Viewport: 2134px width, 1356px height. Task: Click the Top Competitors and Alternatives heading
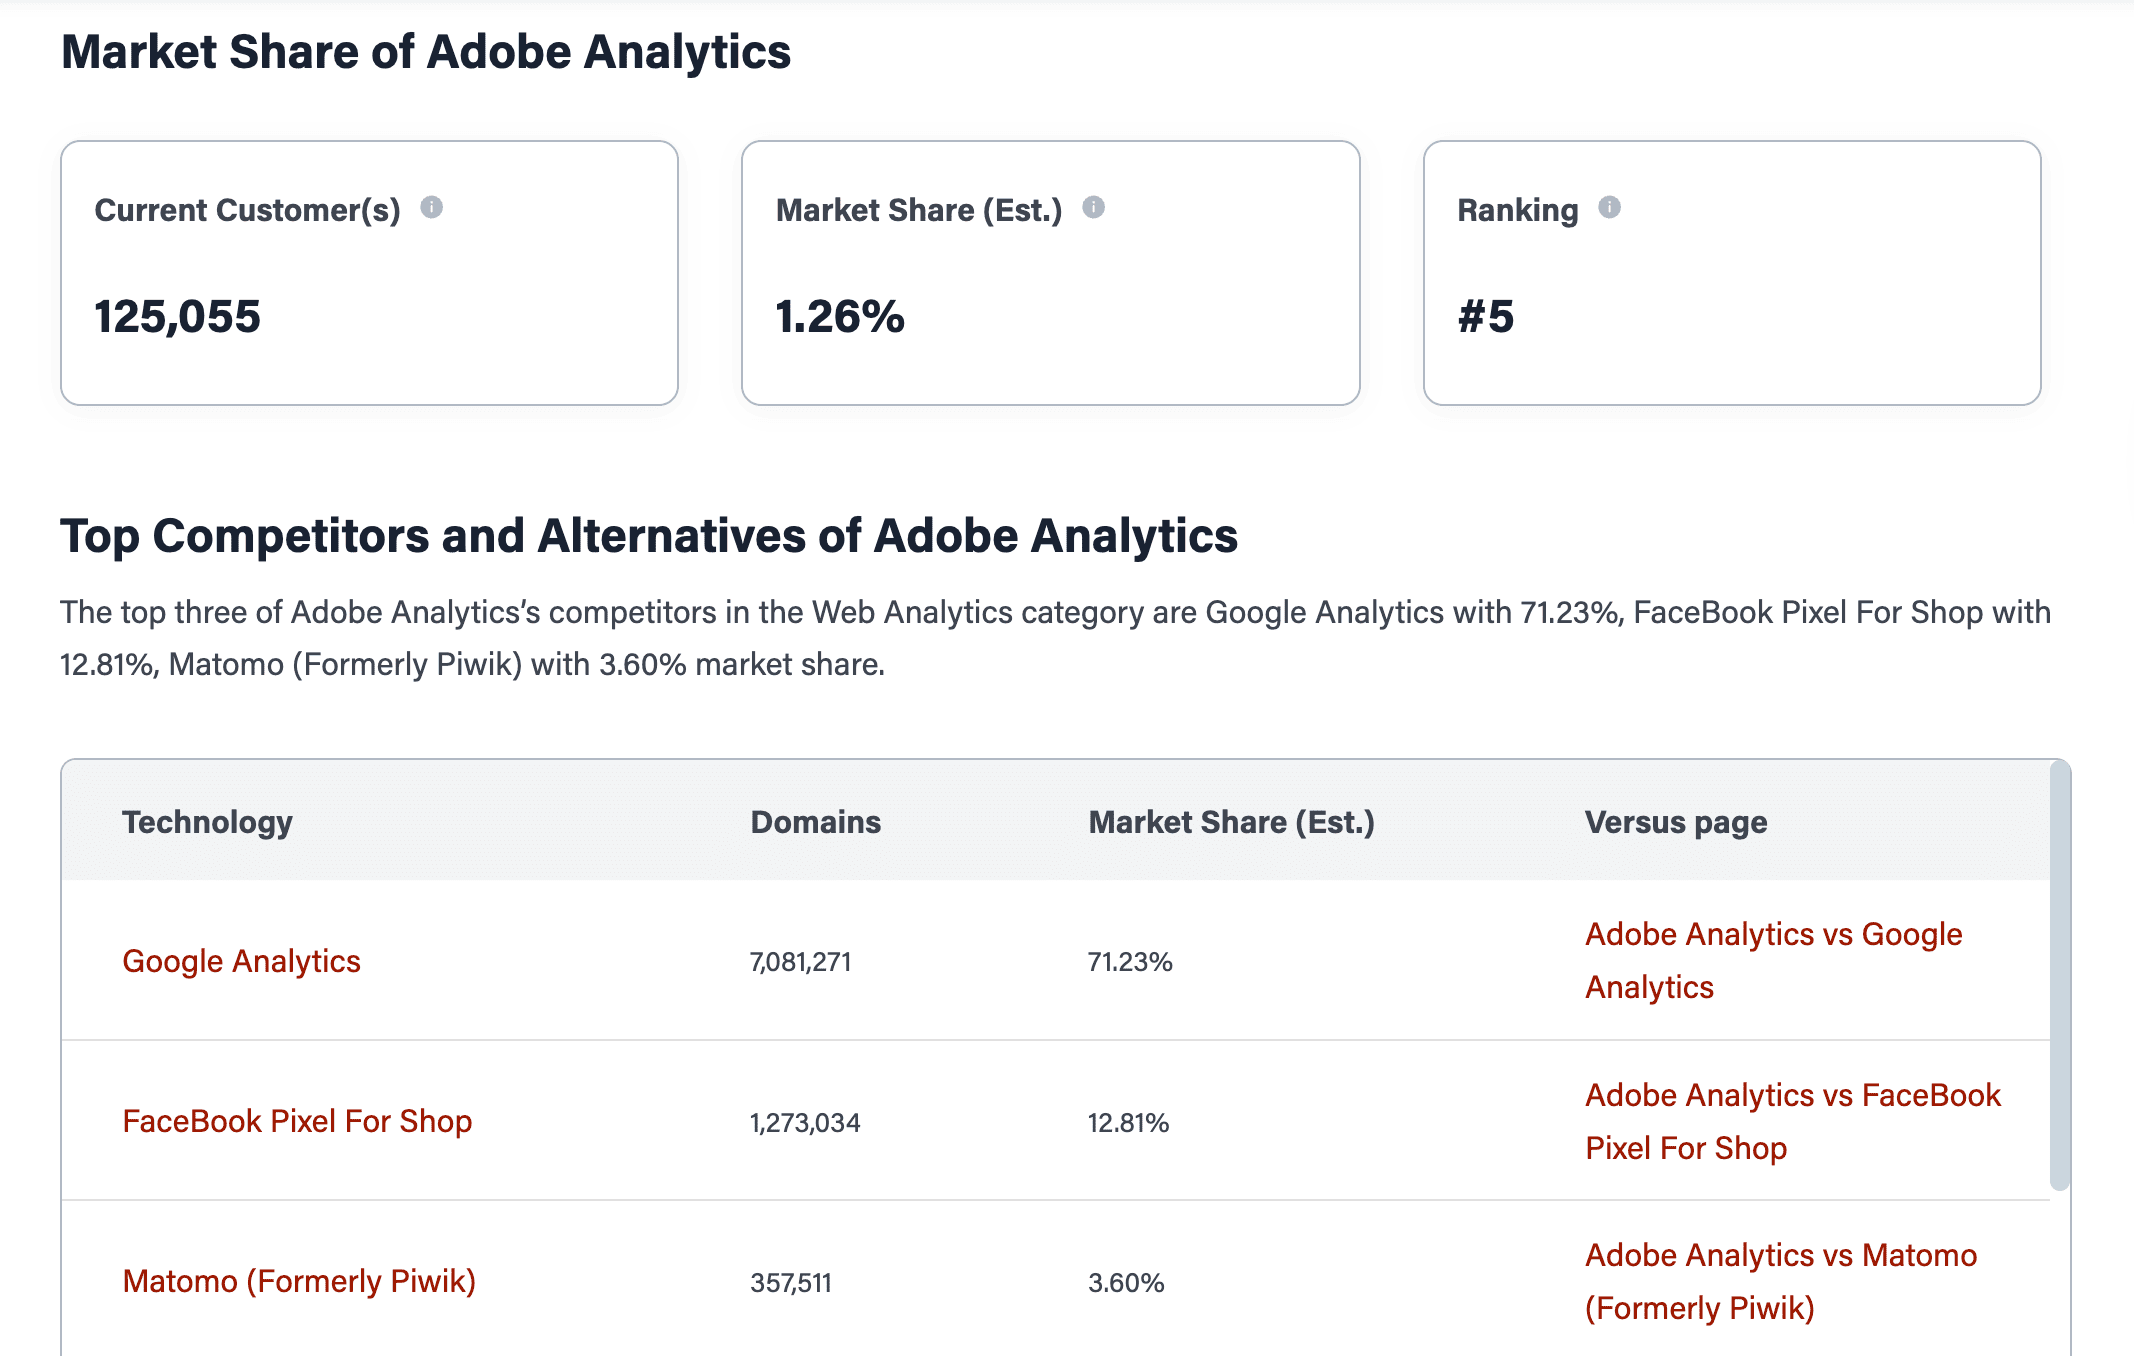(x=649, y=536)
